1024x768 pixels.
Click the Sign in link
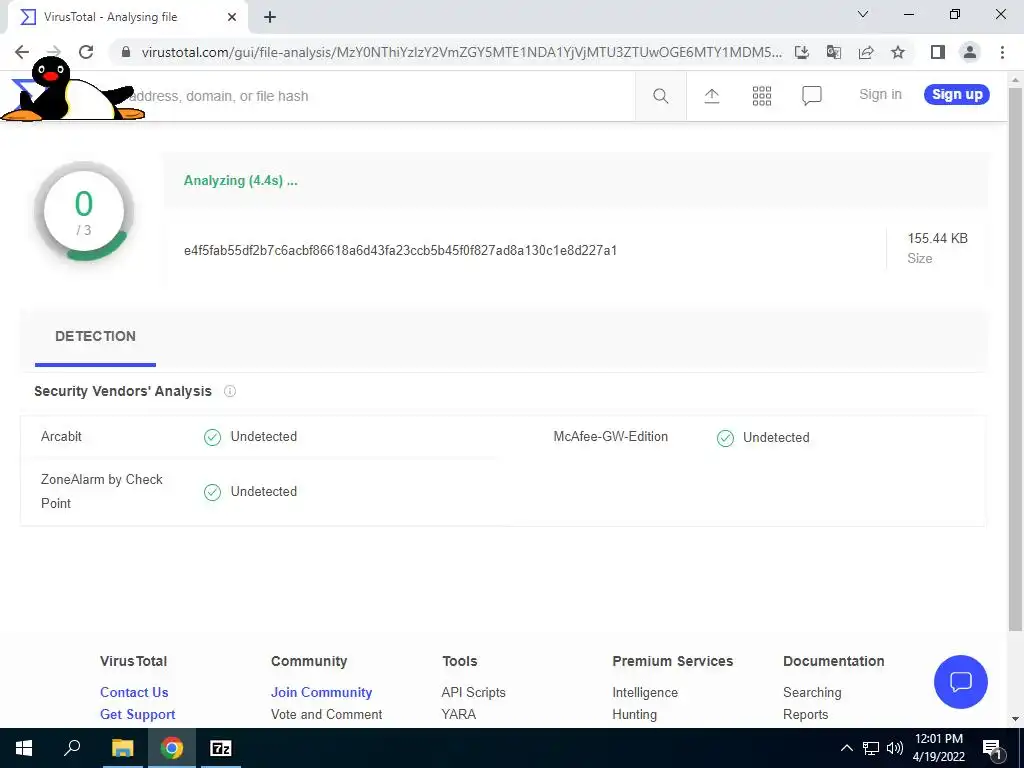(x=880, y=95)
